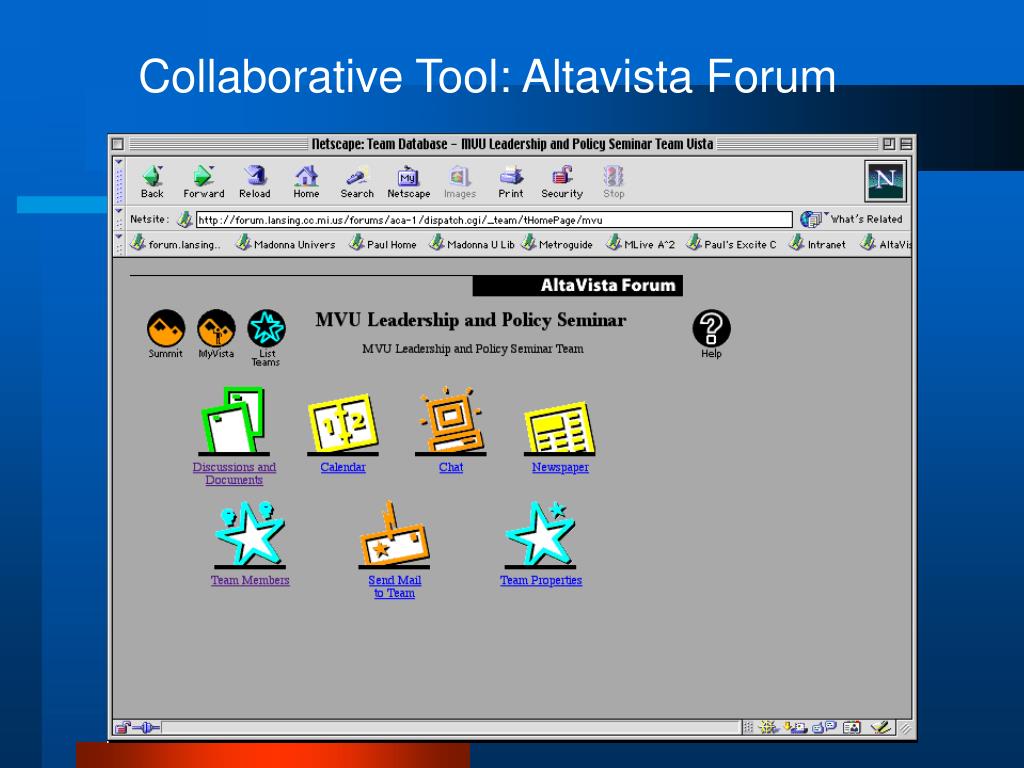Collapse the personal toolbar with its tab
The height and width of the screenshot is (768, 1024).
point(119,244)
